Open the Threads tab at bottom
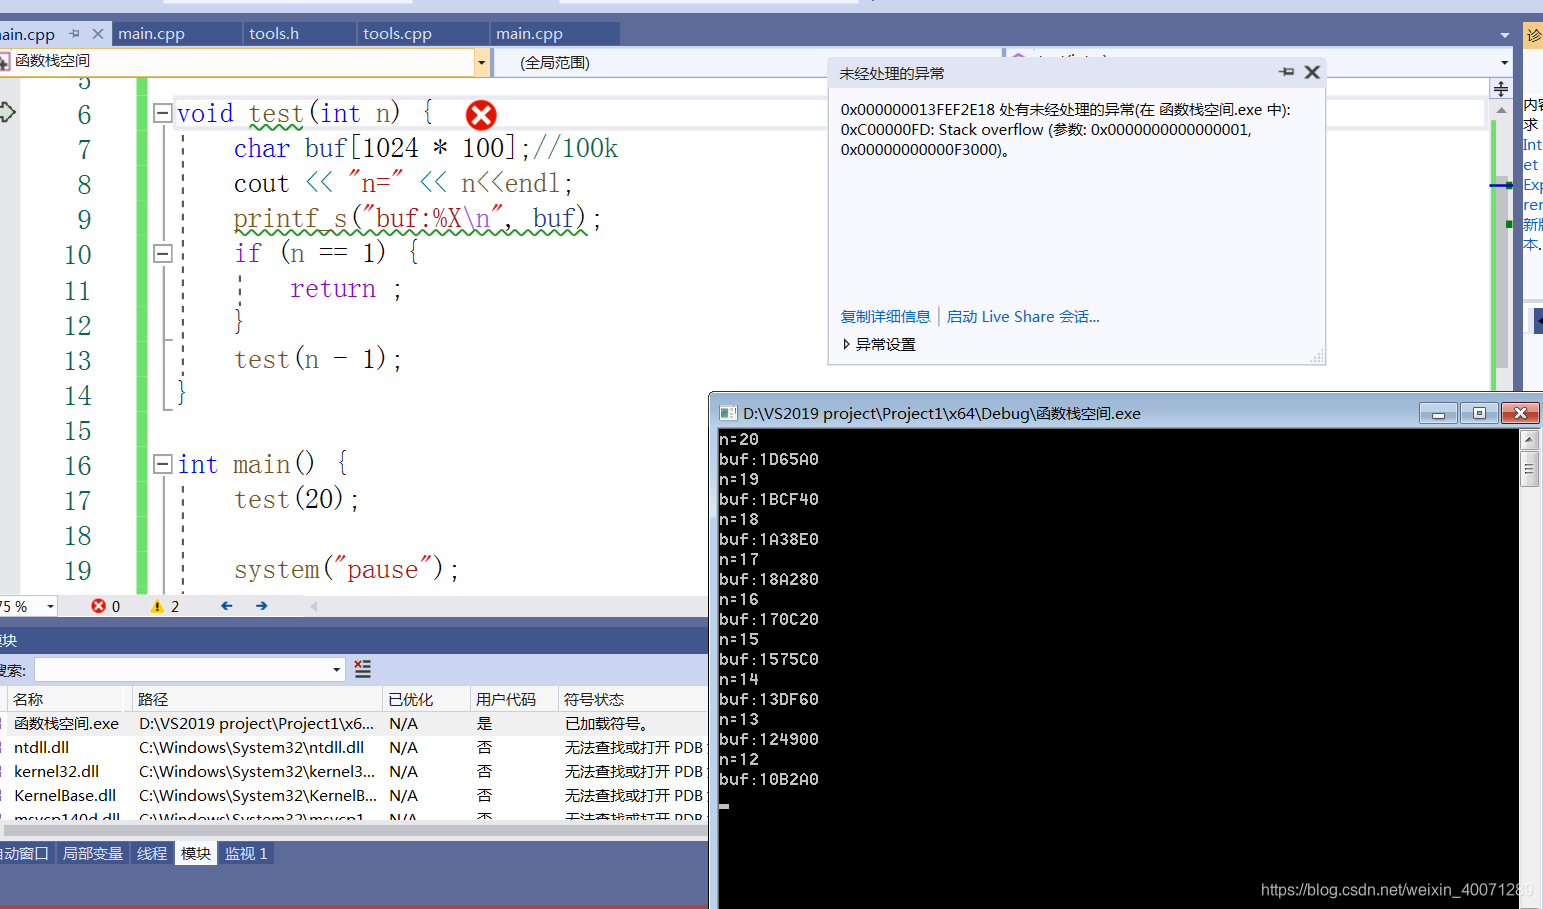 click(x=152, y=853)
